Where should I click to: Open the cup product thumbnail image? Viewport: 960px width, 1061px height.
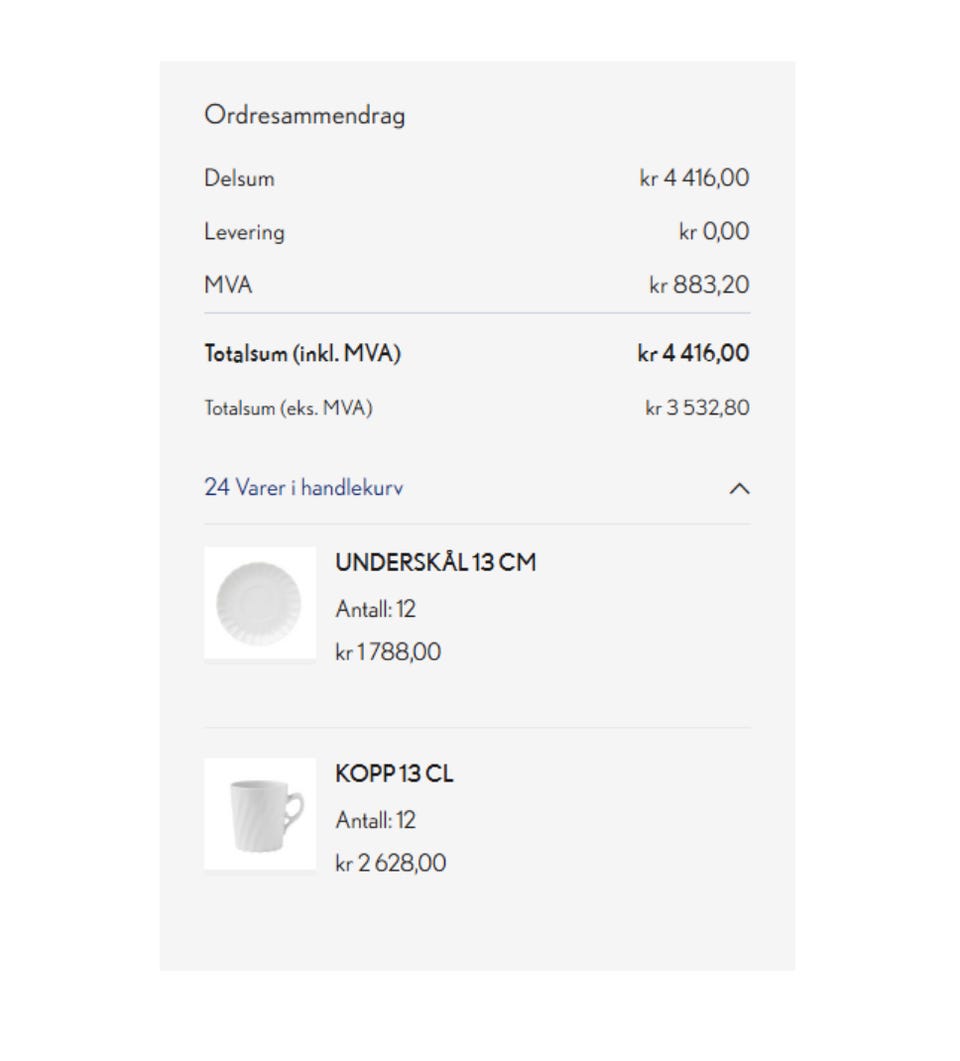(260, 814)
